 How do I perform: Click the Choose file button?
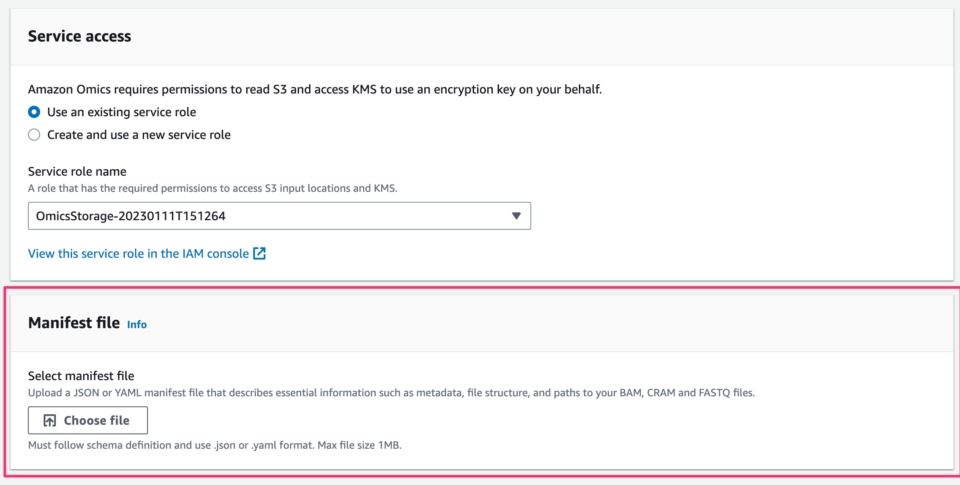click(88, 420)
